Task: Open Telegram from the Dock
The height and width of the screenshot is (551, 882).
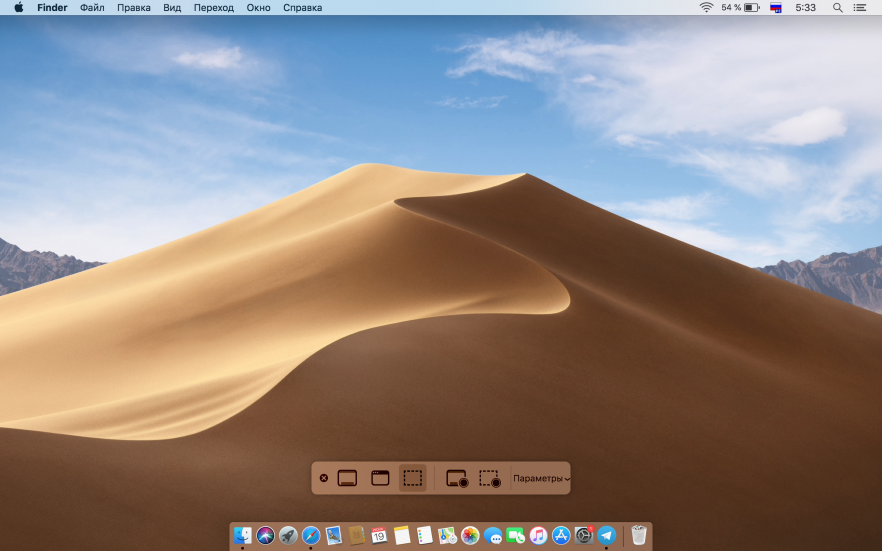Action: pos(606,535)
